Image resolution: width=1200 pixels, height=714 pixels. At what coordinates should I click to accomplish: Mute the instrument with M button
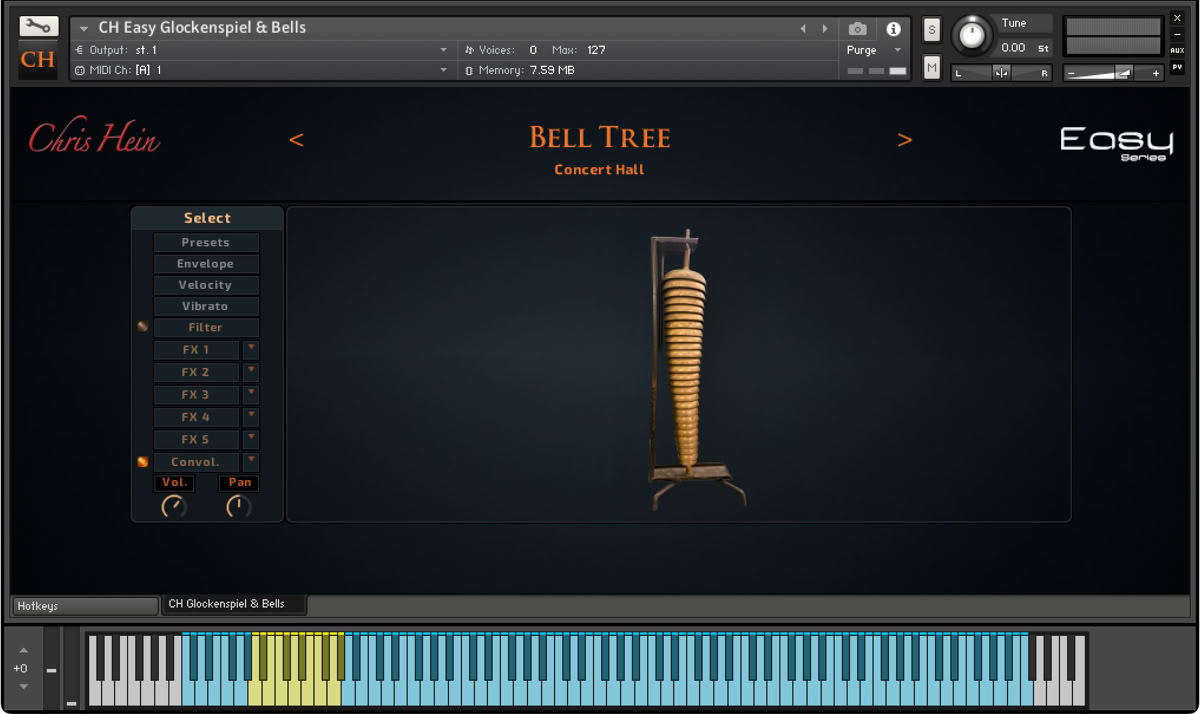point(932,67)
